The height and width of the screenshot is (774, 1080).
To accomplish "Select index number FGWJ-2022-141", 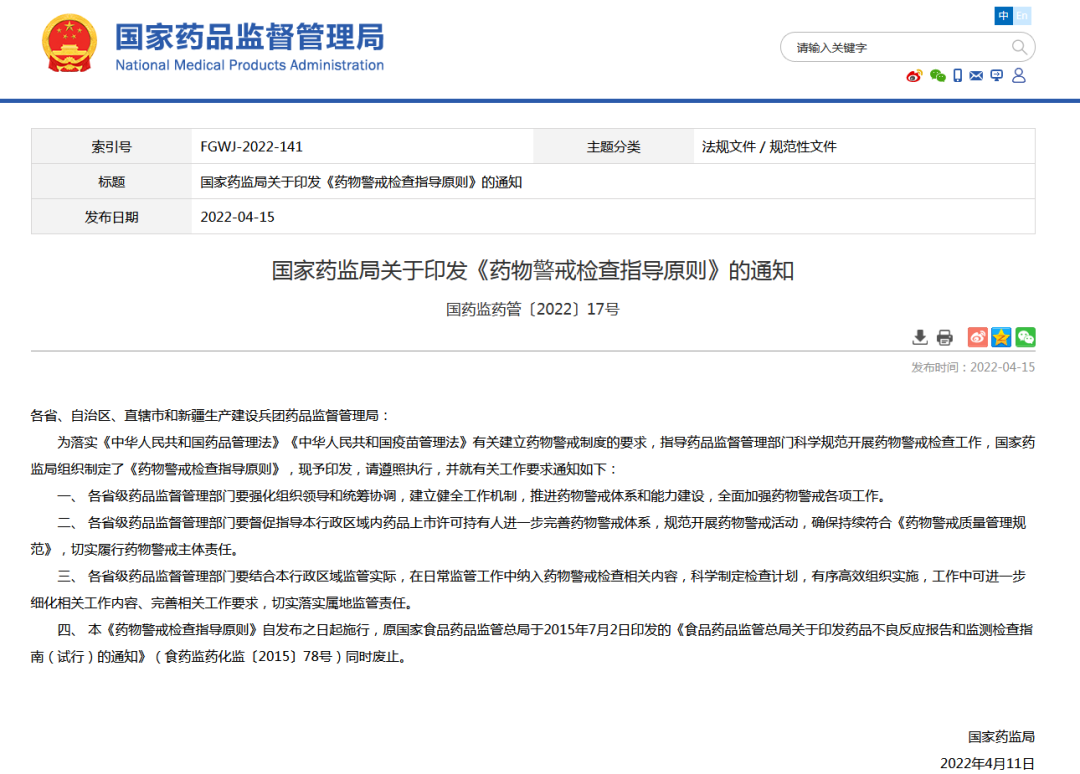I will point(251,147).
